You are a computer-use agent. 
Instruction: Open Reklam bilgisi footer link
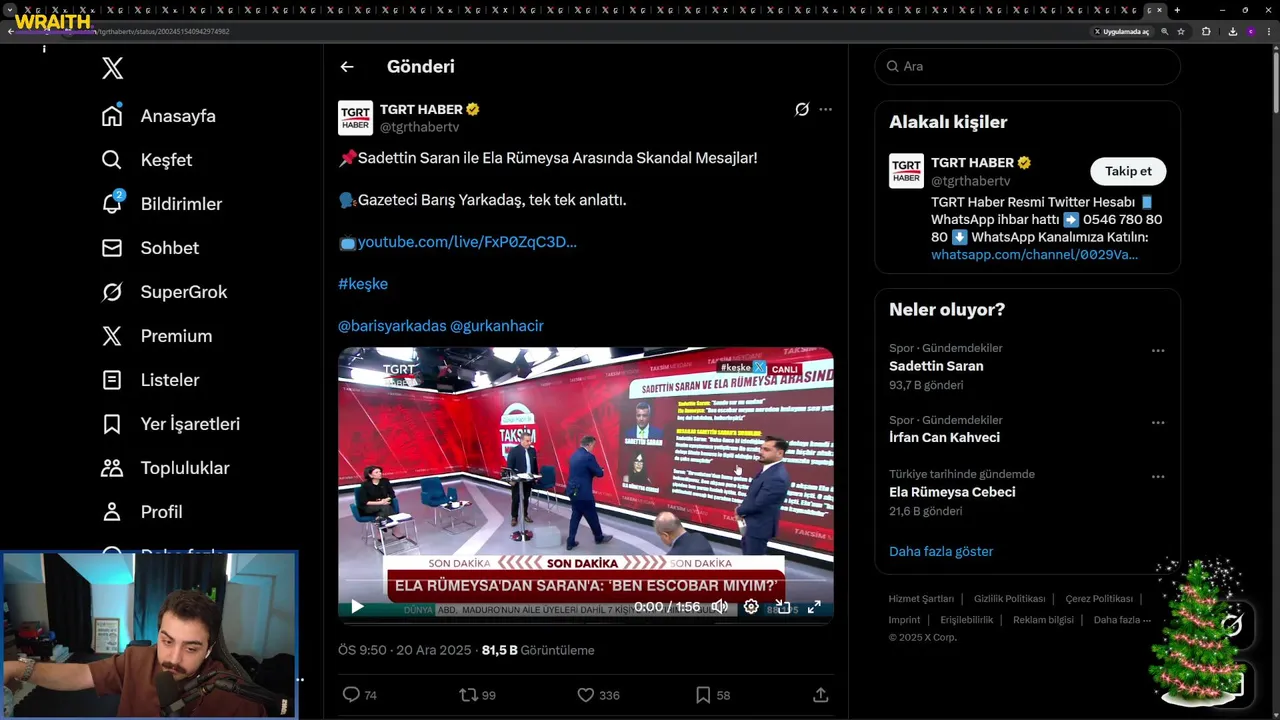1043,620
